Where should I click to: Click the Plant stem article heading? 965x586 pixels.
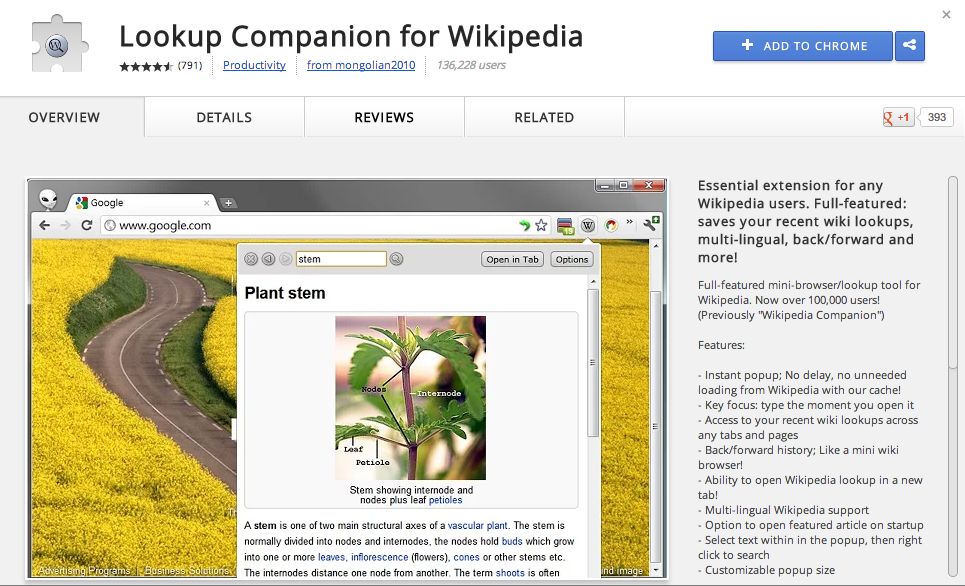(x=285, y=293)
